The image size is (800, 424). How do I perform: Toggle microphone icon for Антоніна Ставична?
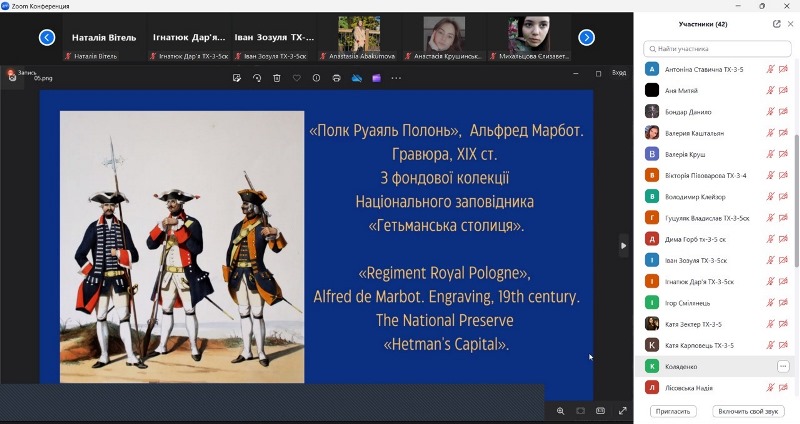pyautogui.click(x=771, y=69)
